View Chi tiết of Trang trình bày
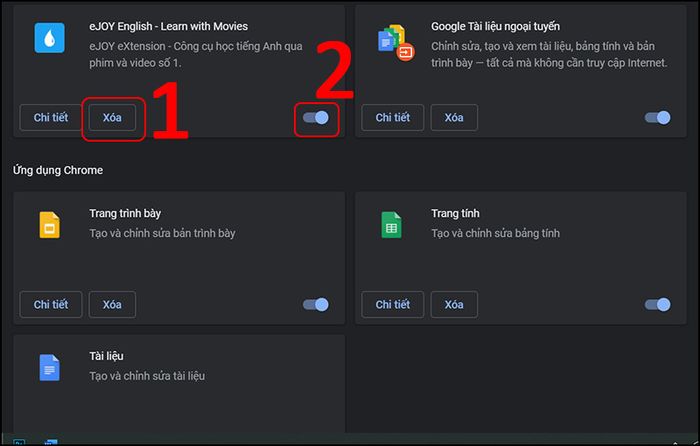This screenshot has height=446, width=700. 51,304
